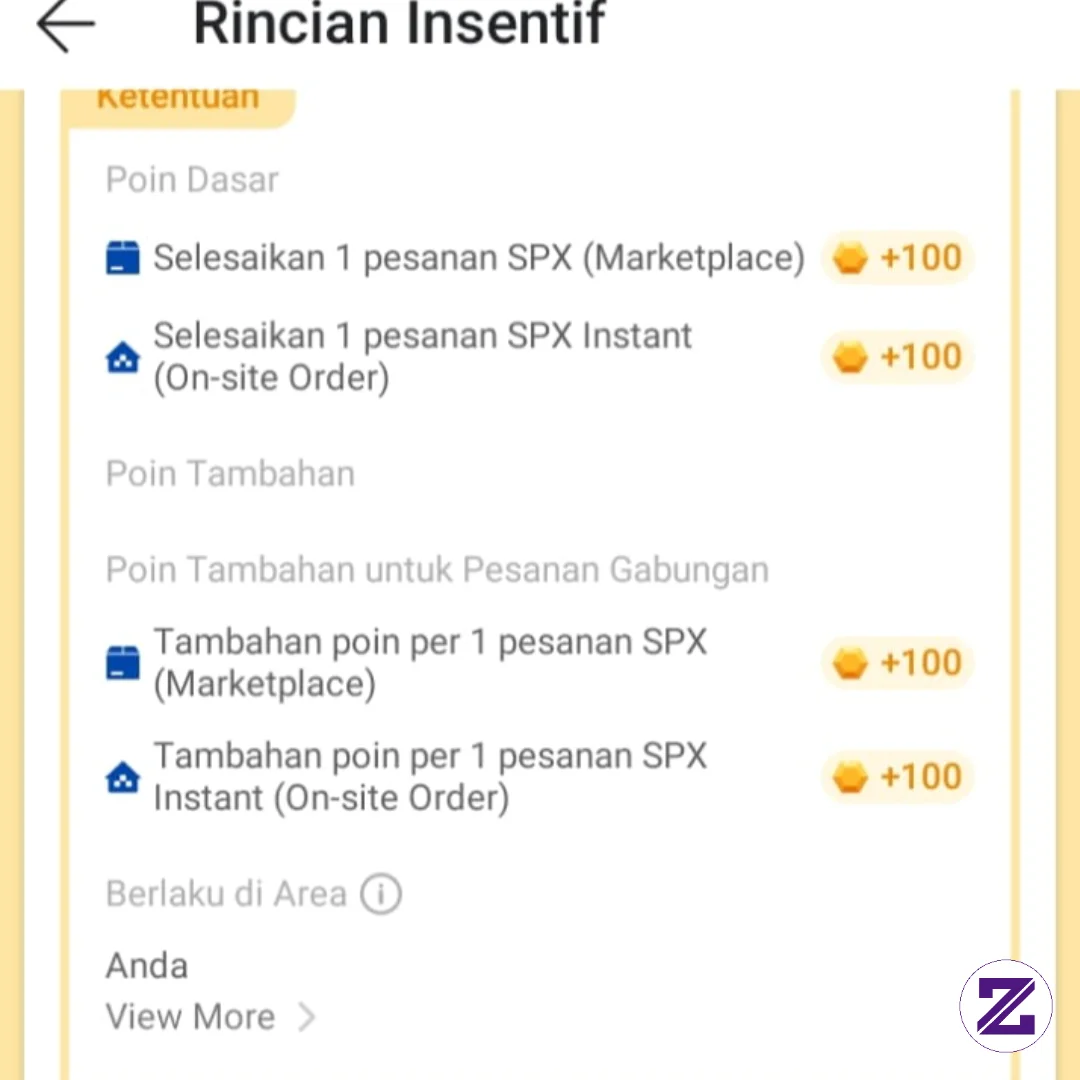Viewport: 1080px width, 1080px height.
Task: Tap the purple Z logo floating button
Action: (1006, 1006)
